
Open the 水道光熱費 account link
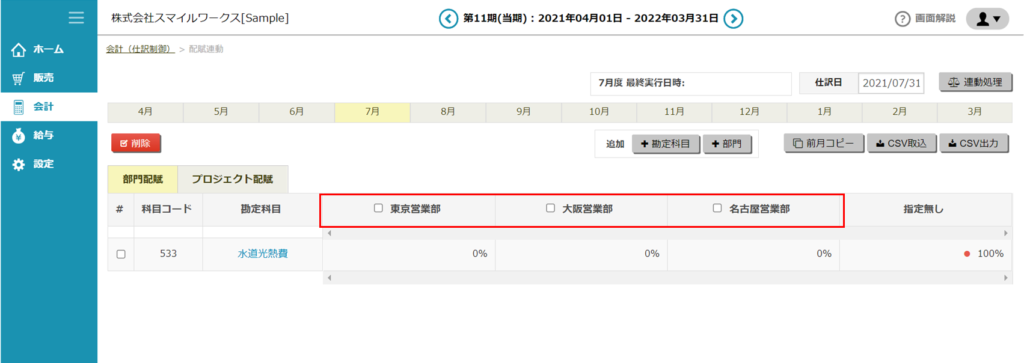click(x=263, y=254)
